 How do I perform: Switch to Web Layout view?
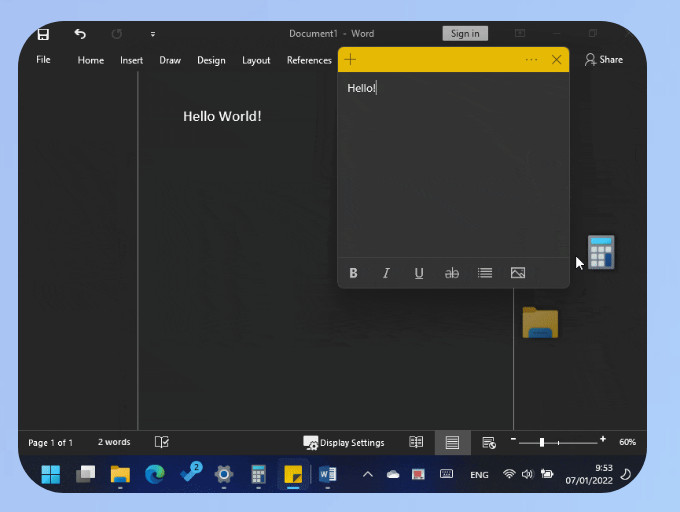click(489, 443)
